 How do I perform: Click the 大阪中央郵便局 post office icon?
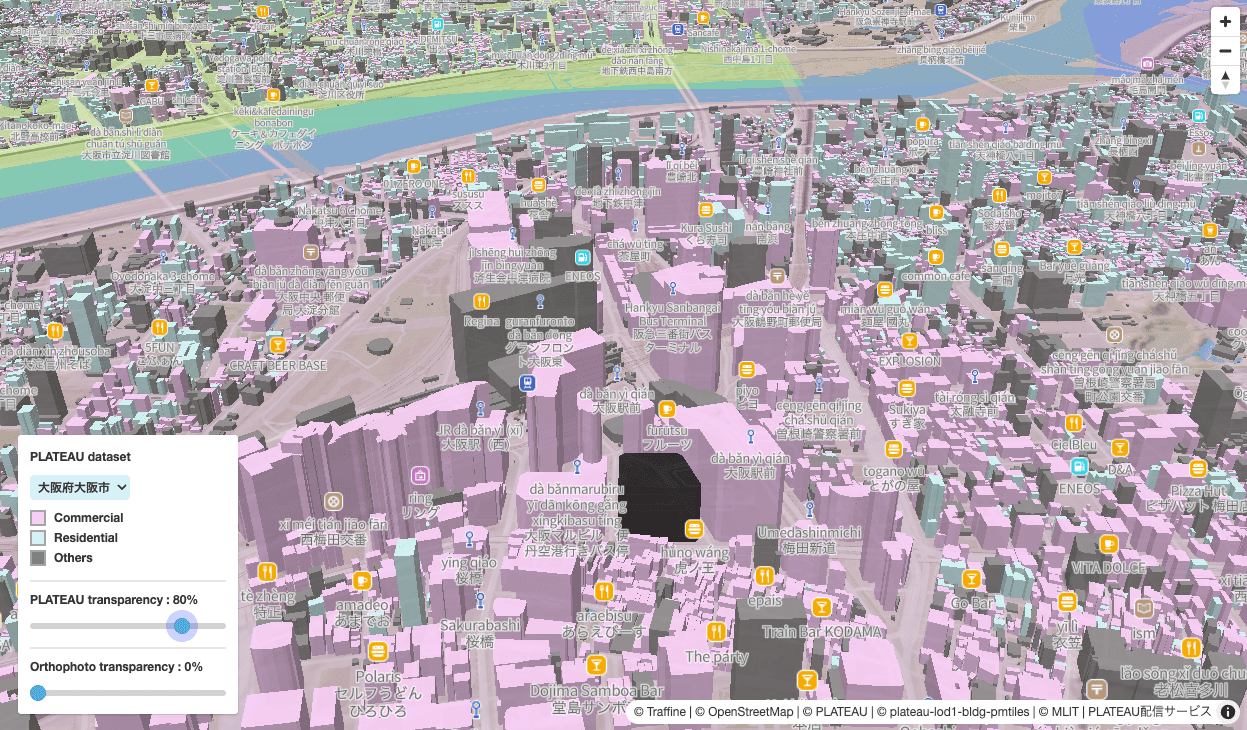311,251
